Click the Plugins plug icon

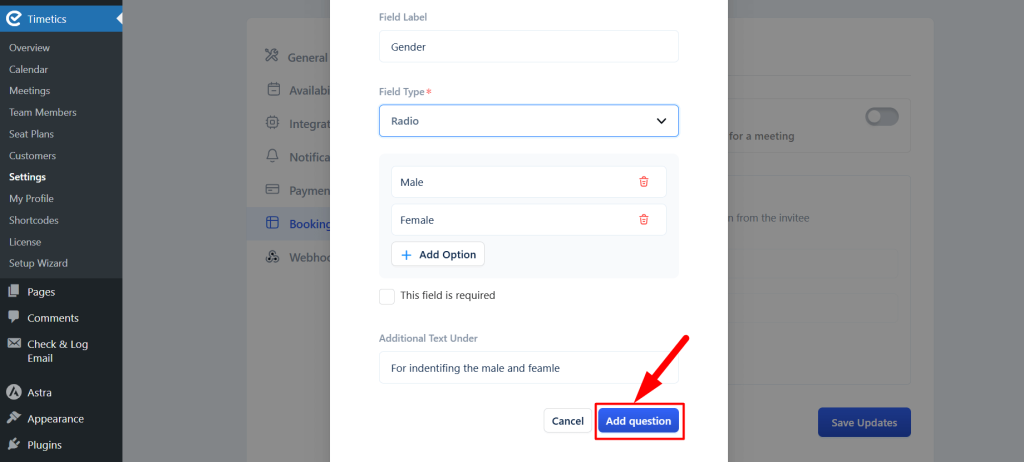pyautogui.click(x=14, y=444)
